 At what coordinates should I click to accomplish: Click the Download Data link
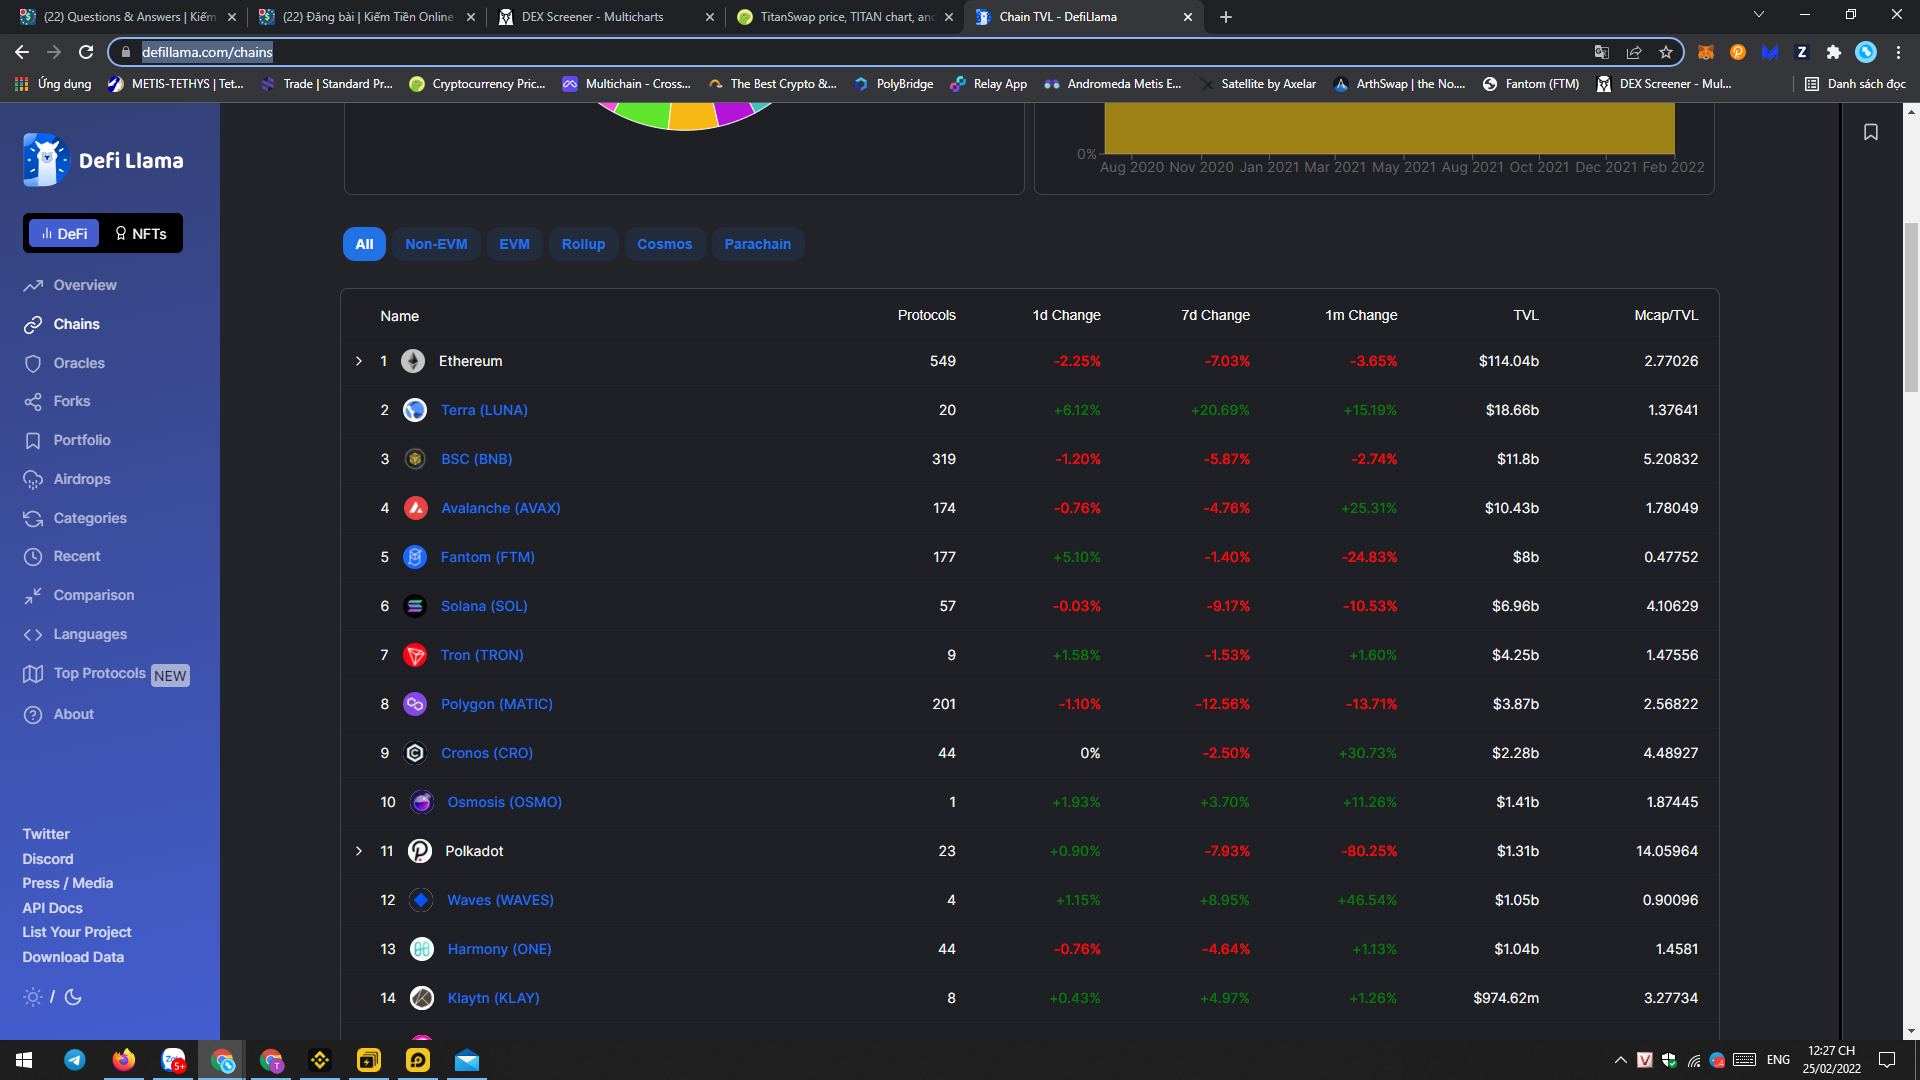73,957
